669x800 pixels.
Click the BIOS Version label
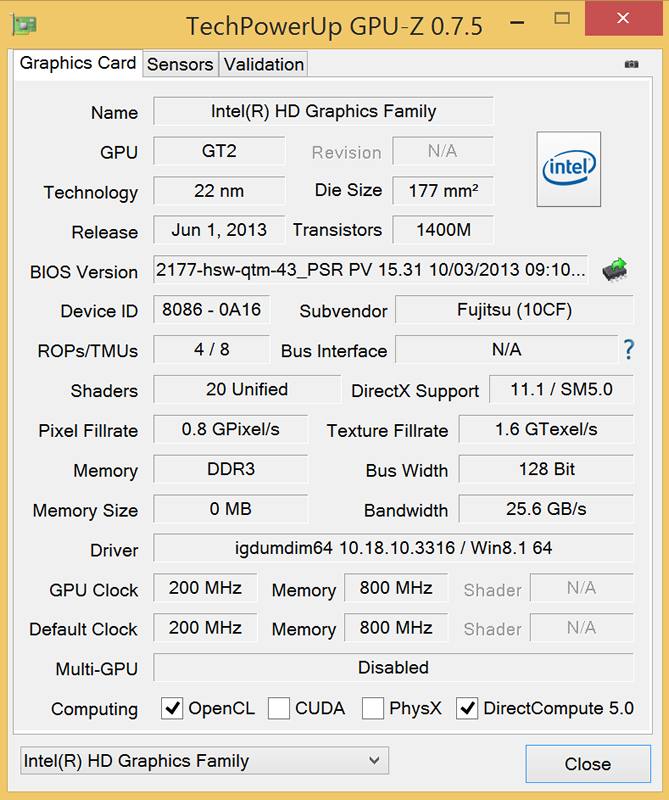(84, 272)
